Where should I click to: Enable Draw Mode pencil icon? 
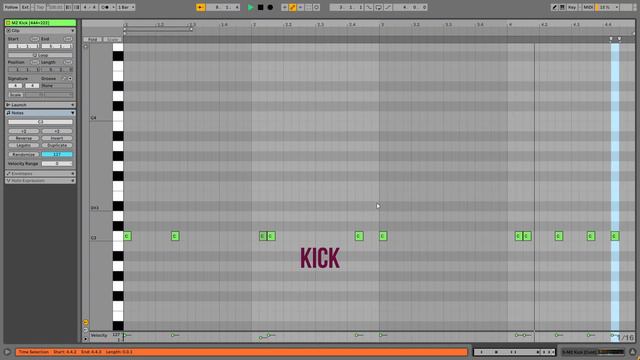click(554, 7)
